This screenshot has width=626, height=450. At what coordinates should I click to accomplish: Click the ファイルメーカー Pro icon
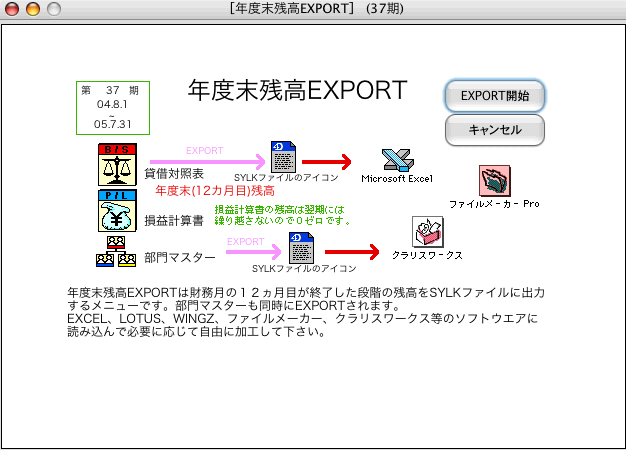pyautogui.click(x=494, y=182)
